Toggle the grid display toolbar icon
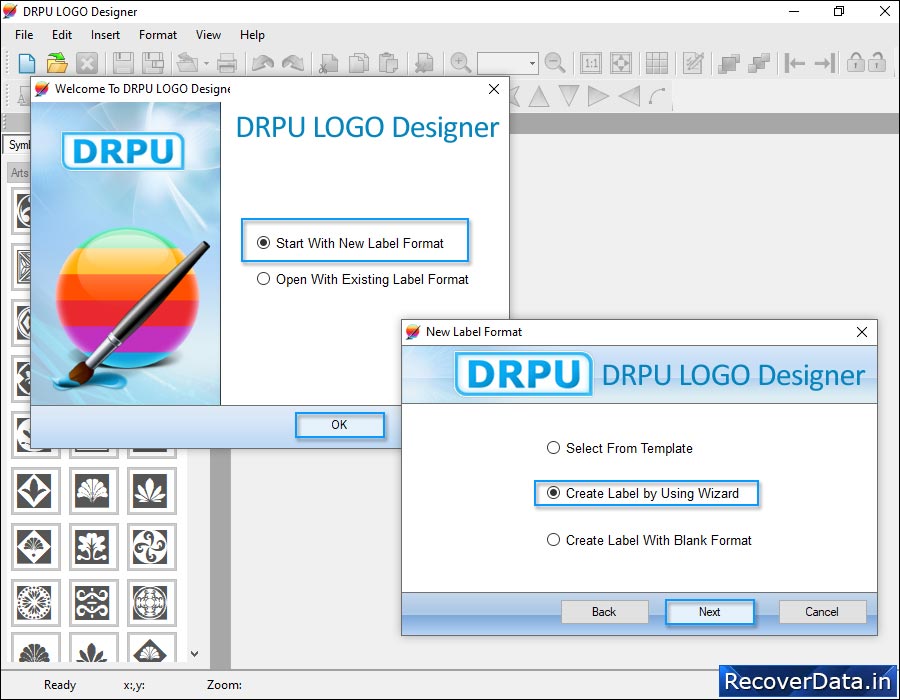 tap(657, 63)
